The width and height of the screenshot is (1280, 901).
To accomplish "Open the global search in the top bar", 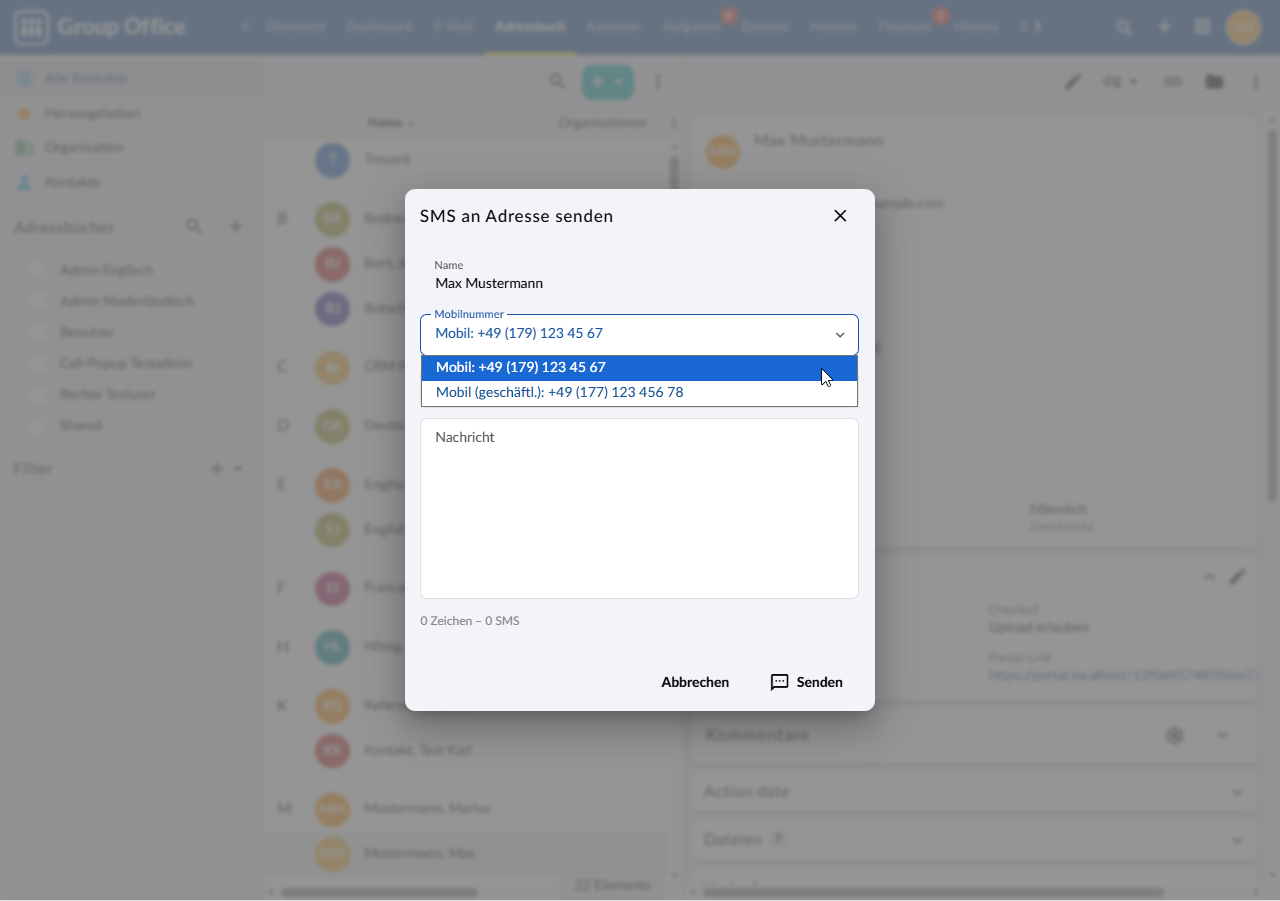I will [1125, 27].
